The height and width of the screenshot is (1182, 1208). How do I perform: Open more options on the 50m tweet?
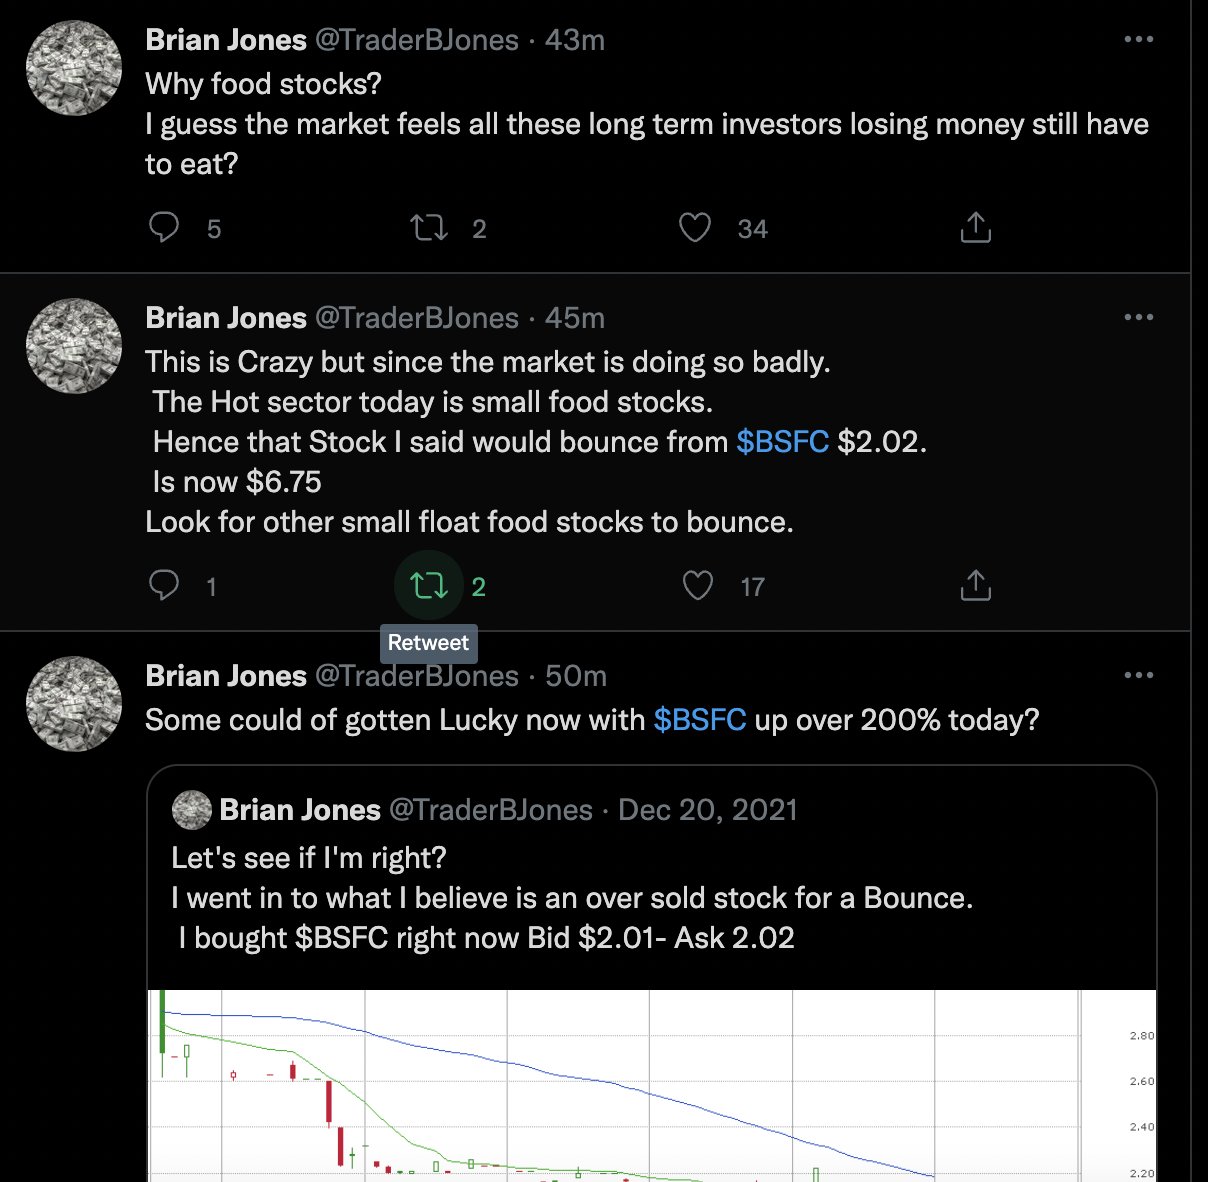tap(1139, 675)
